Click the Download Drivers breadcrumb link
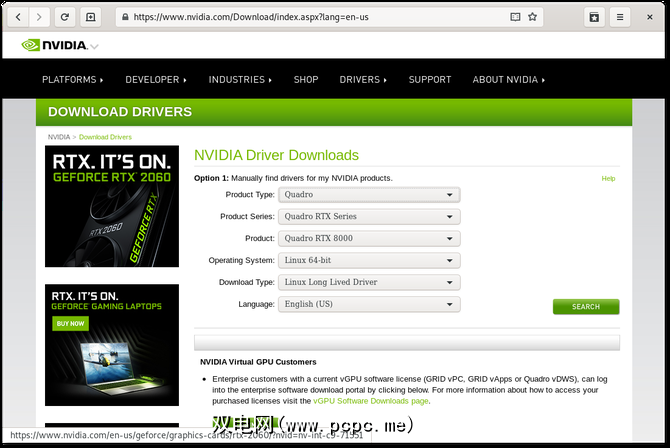This screenshot has height=448, width=670. 105,137
